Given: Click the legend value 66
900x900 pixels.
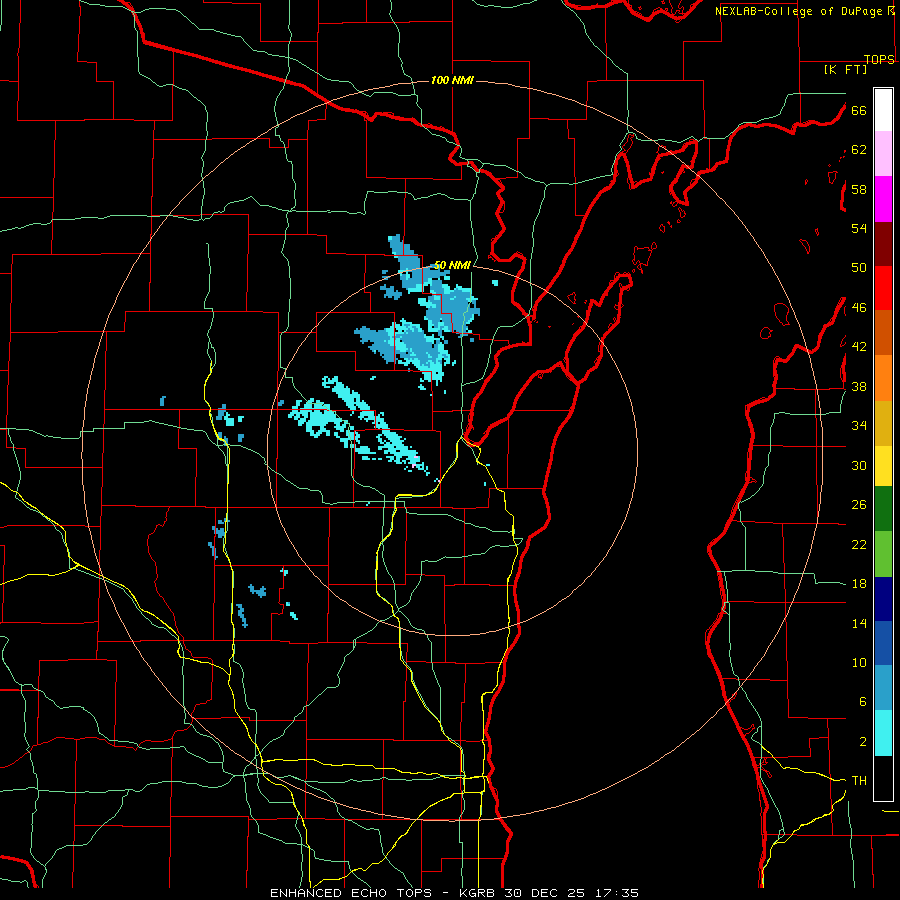Looking at the screenshot, I should tap(859, 110).
